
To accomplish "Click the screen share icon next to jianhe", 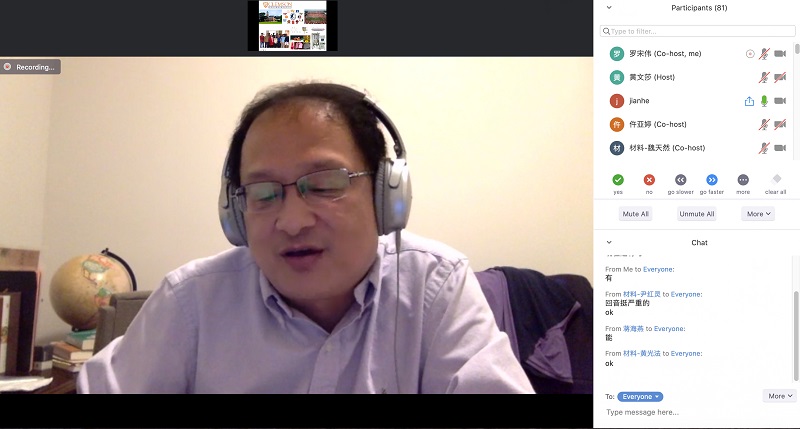I will 749,101.
